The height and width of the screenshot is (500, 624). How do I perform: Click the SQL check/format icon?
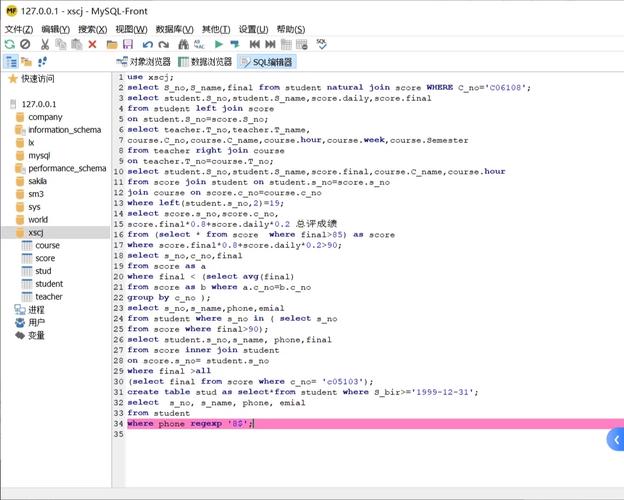pyautogui.click(x=322, y=44)
